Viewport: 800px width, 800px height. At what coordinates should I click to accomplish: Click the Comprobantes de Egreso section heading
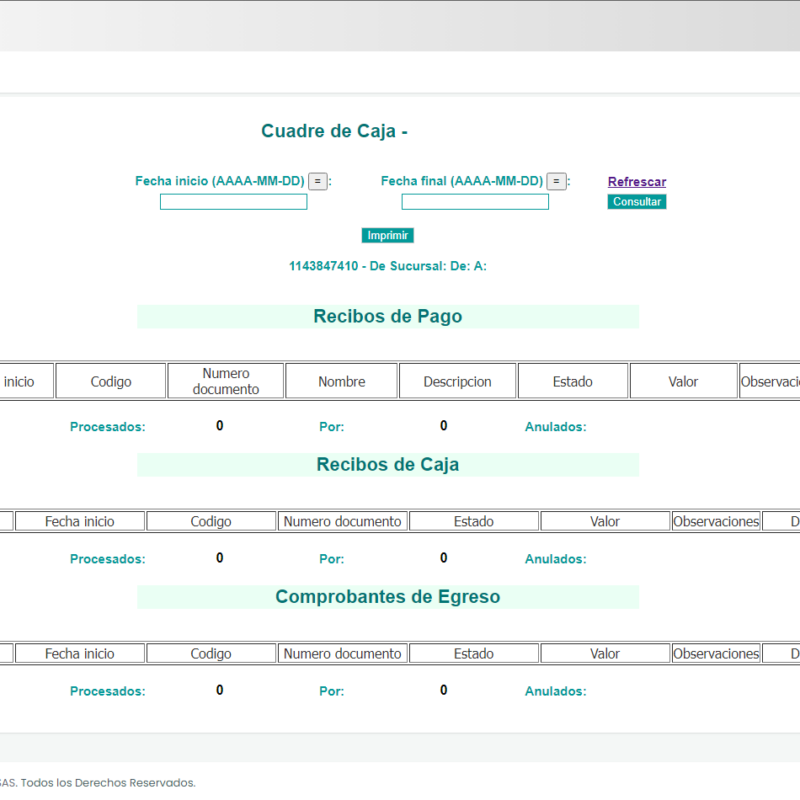(388, 597)
